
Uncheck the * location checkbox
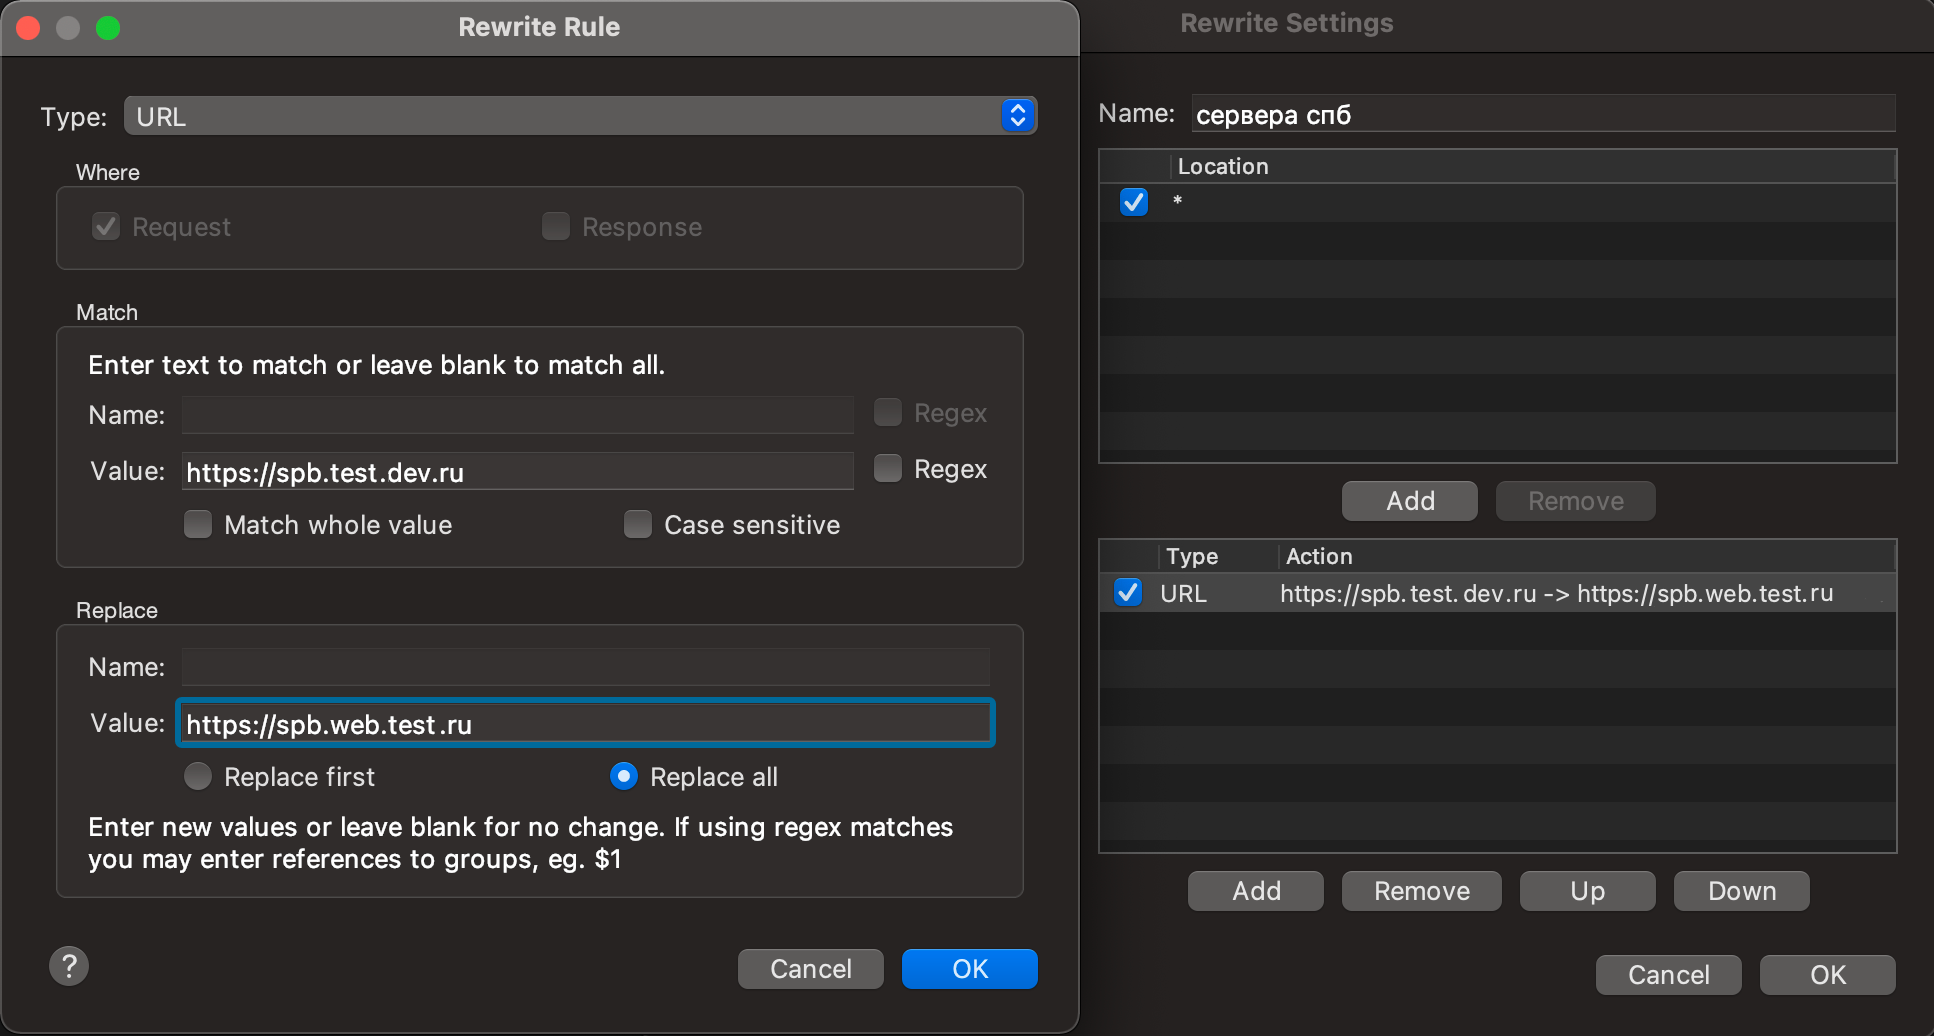coord(1134,202)
